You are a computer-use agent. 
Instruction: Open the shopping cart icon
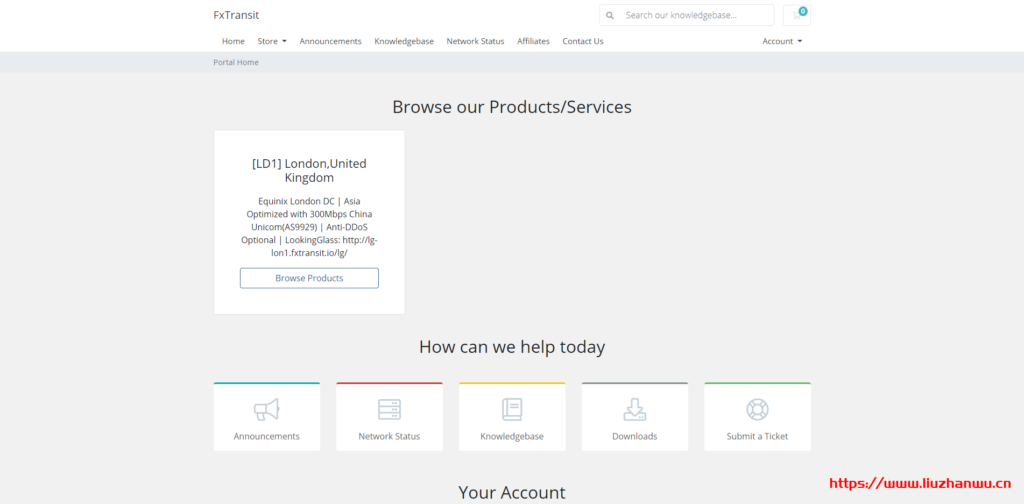pyautogui.click(x=797, y=15)
